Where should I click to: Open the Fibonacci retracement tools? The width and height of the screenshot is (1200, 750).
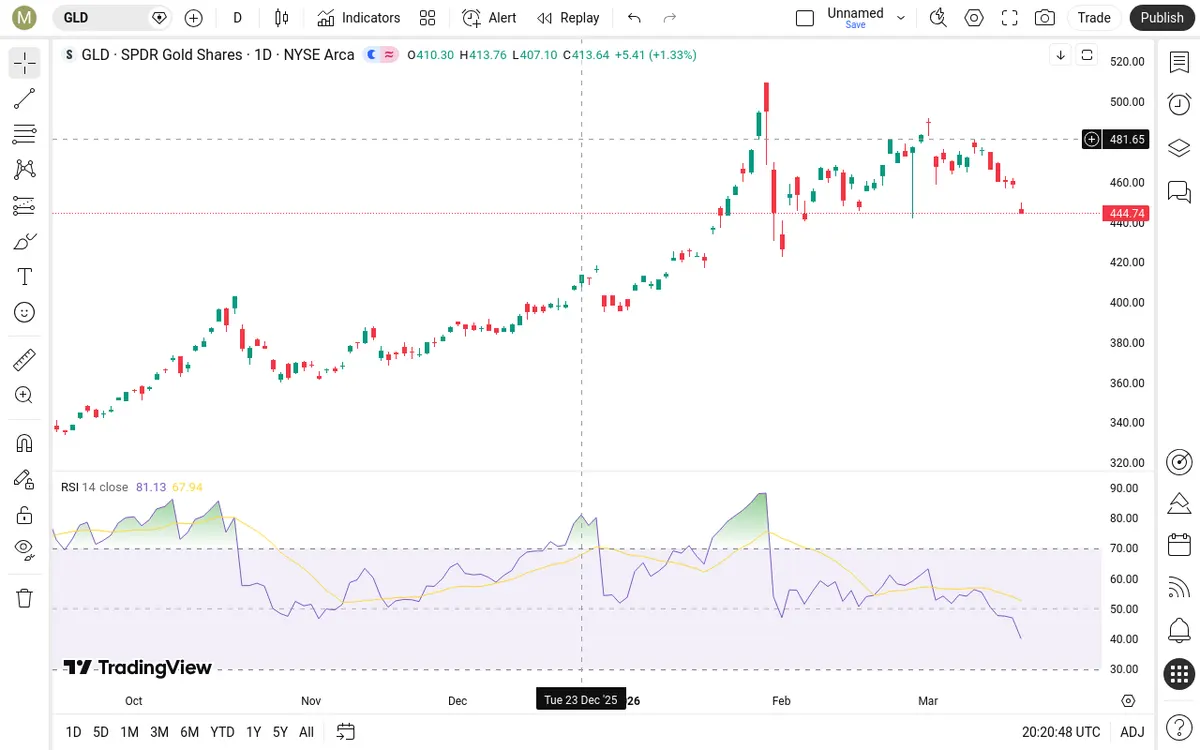click(x=25, y=134)
